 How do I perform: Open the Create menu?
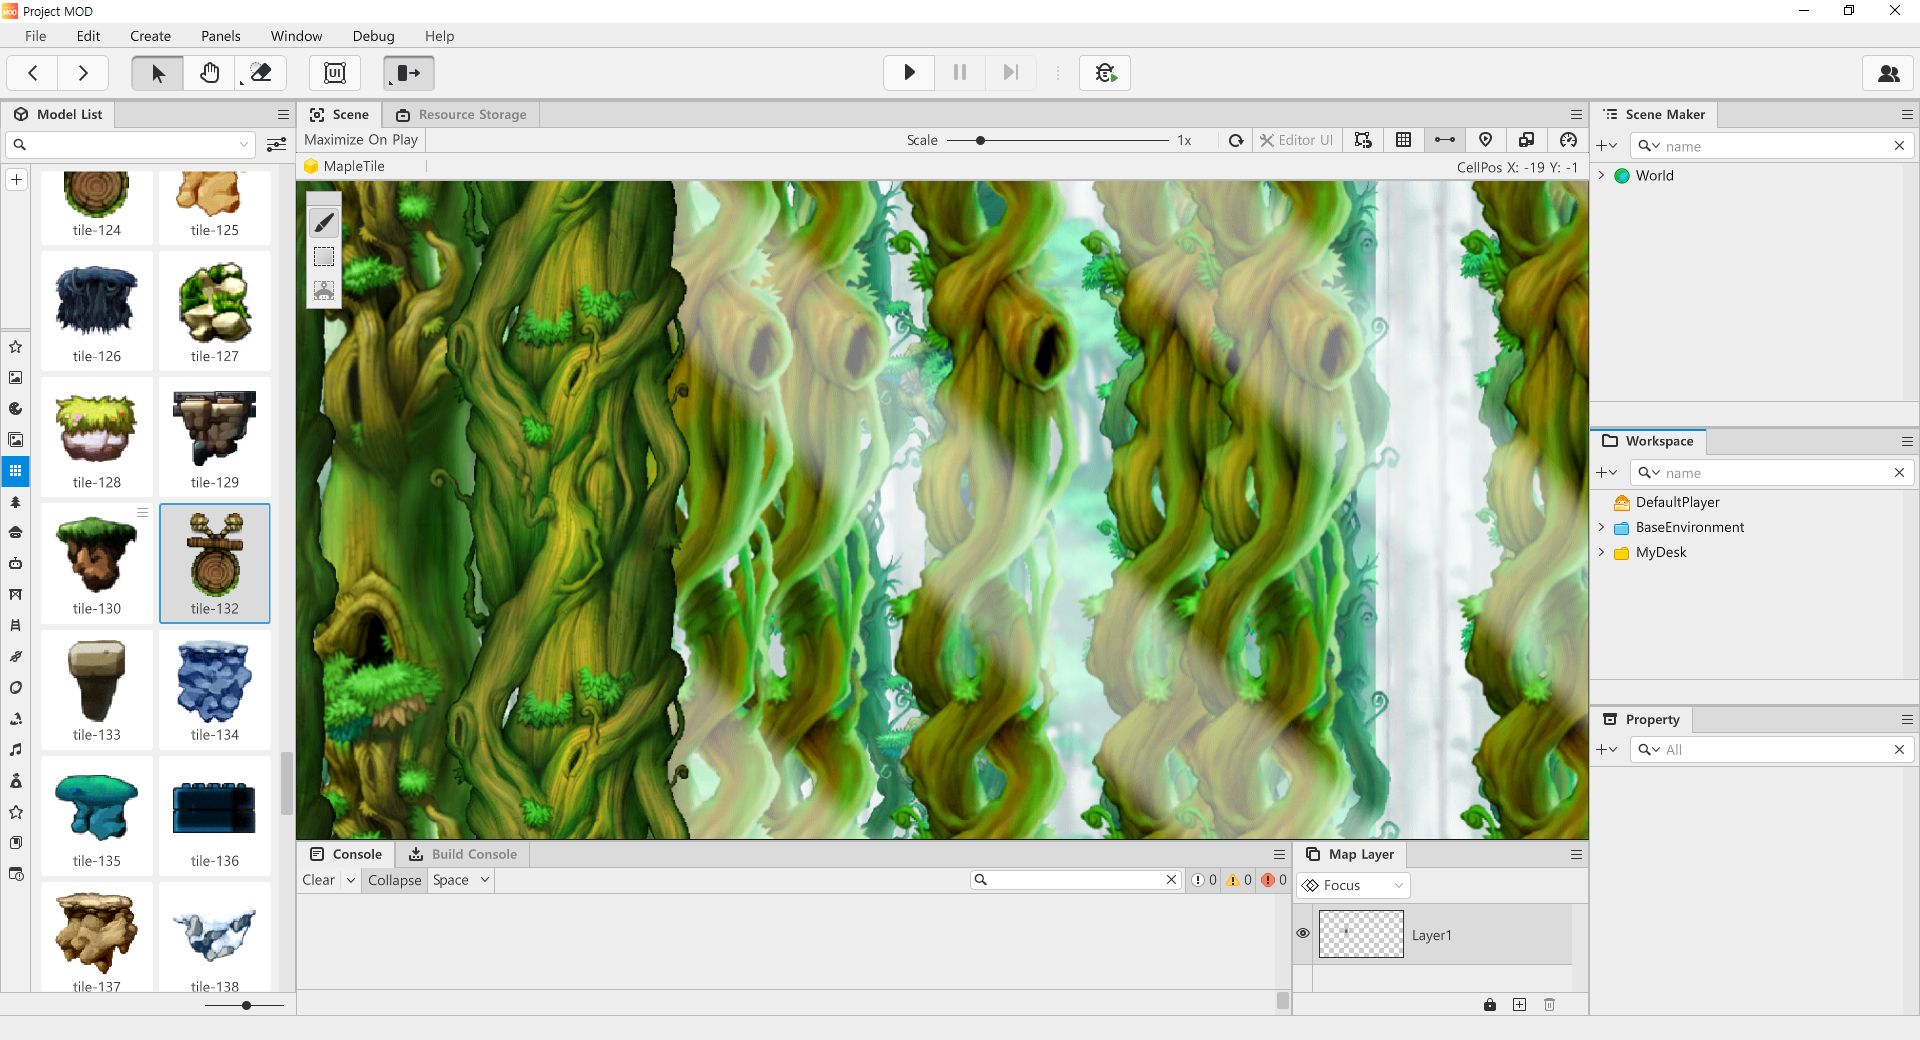pos(150,36)
